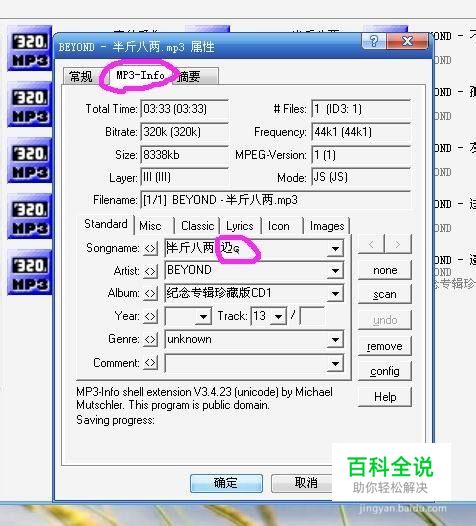This screenshot has width=476, height=526.
Task: Click the total tracks field after slash
Action: [x=312, y=316]
